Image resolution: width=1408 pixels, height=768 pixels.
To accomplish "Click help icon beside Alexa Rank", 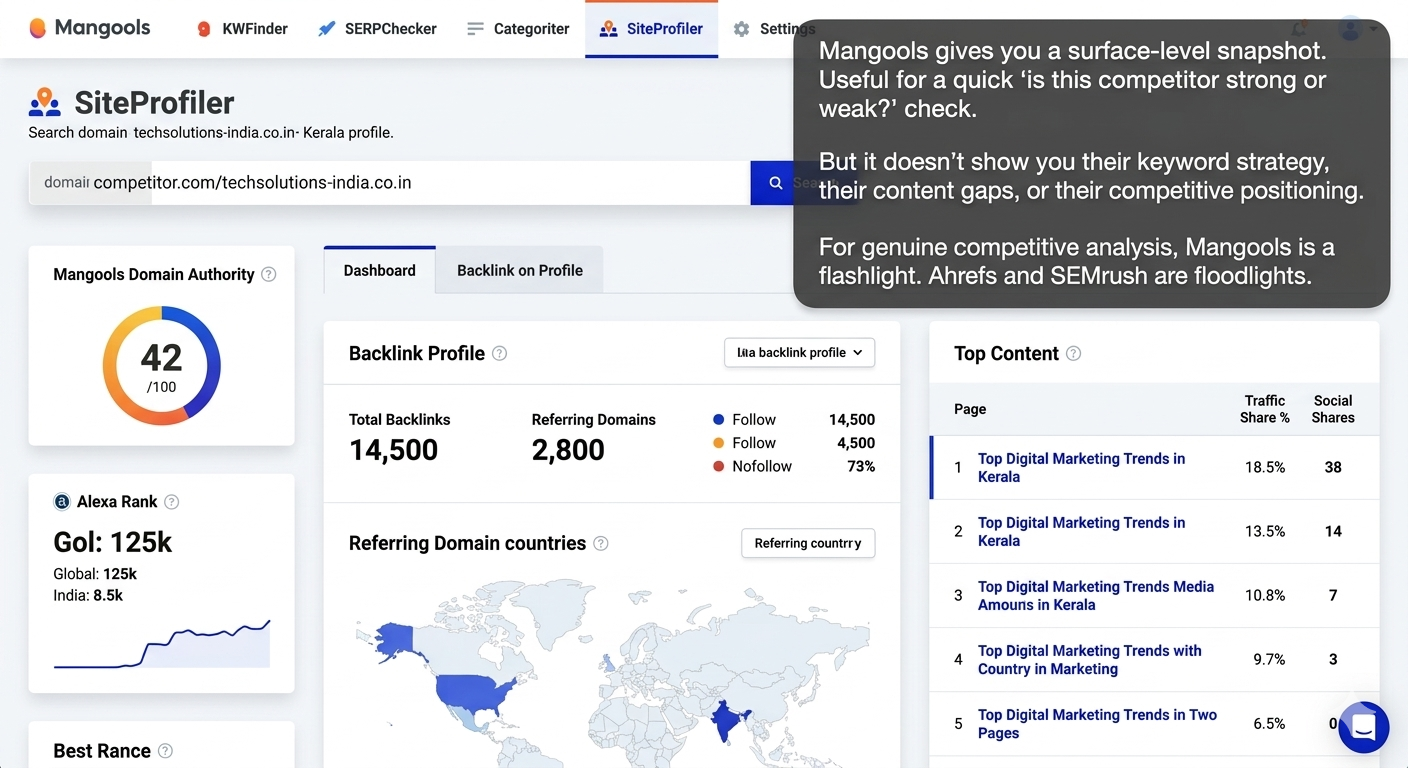I will click(171, 502).
